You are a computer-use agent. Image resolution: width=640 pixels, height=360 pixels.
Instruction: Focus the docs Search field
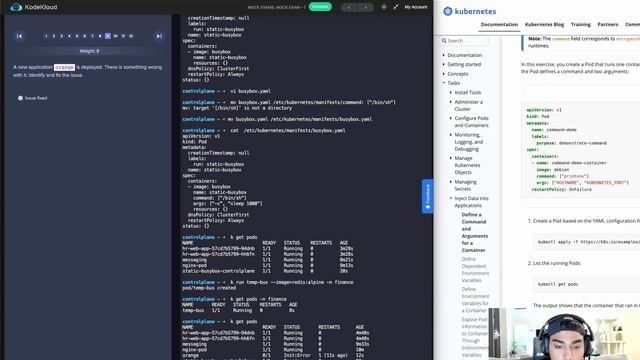(x=464, y=41)
